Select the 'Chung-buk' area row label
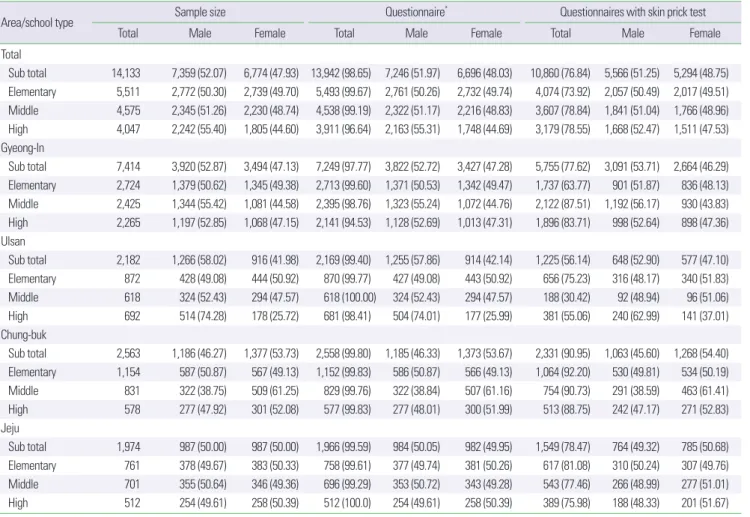750x517 pixels. [x=23, y=334]
